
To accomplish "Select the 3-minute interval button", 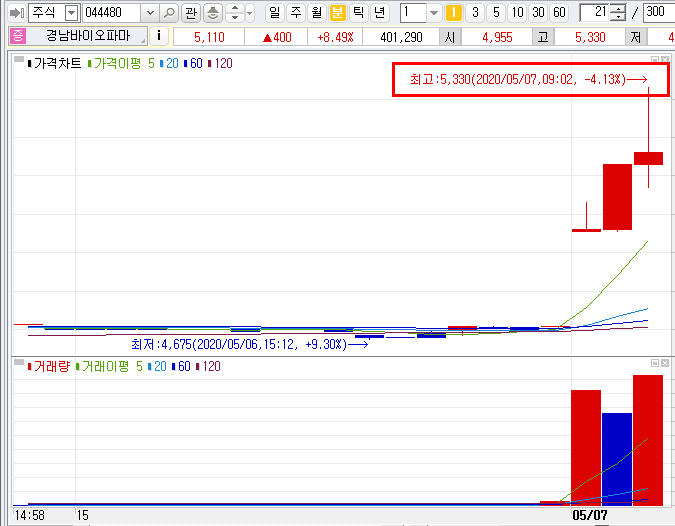I will [475, 13].
